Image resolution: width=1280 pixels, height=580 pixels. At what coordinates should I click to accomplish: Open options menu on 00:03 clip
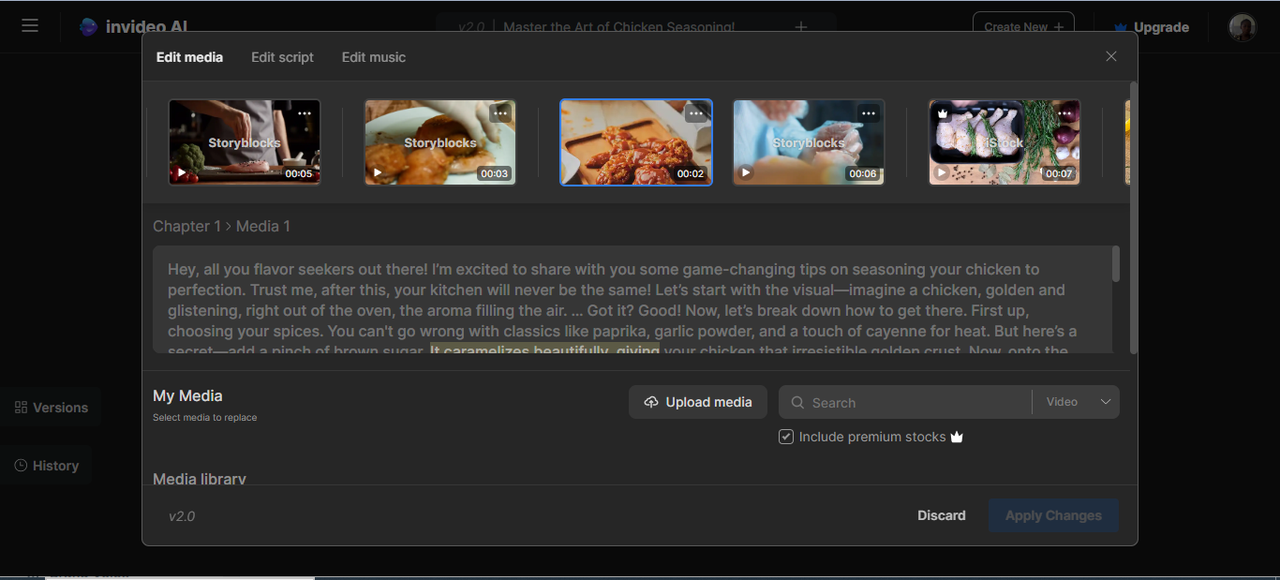tap(501, 113)
